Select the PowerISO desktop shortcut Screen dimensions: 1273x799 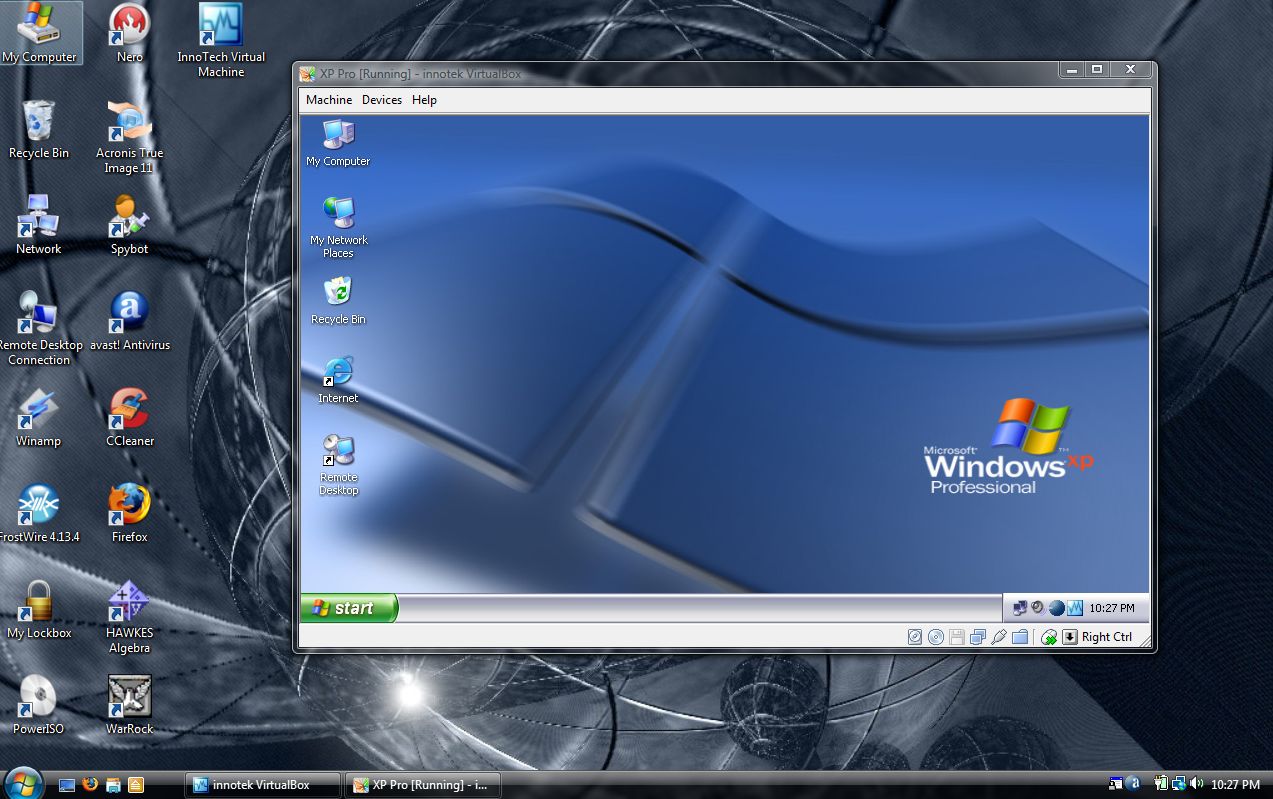[x=39, y=706]
